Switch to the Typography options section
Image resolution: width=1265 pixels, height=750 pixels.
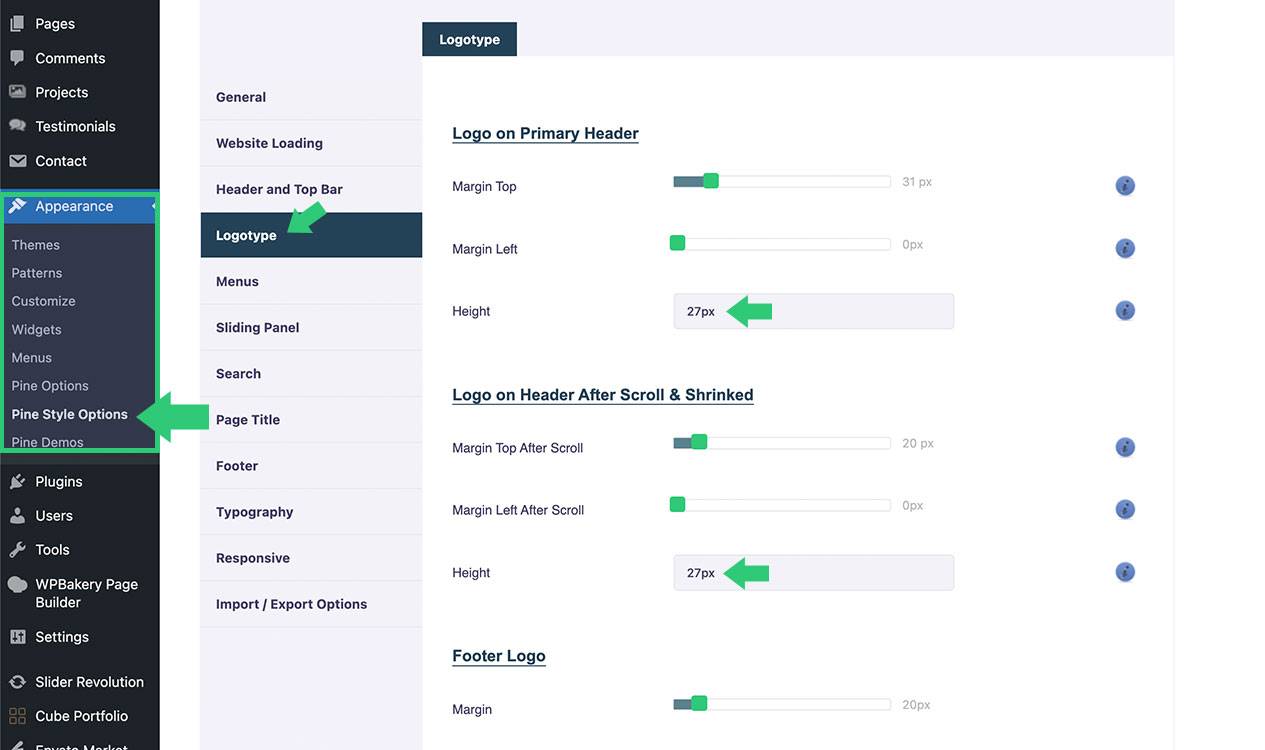[254, 512]
